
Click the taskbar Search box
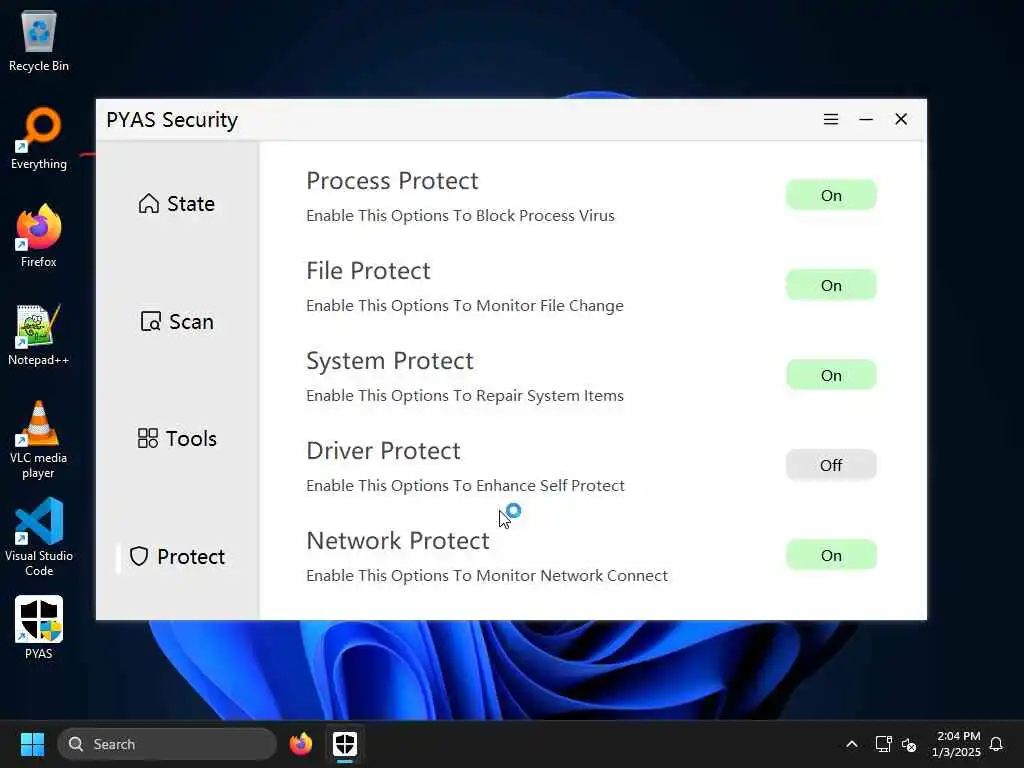167,744
